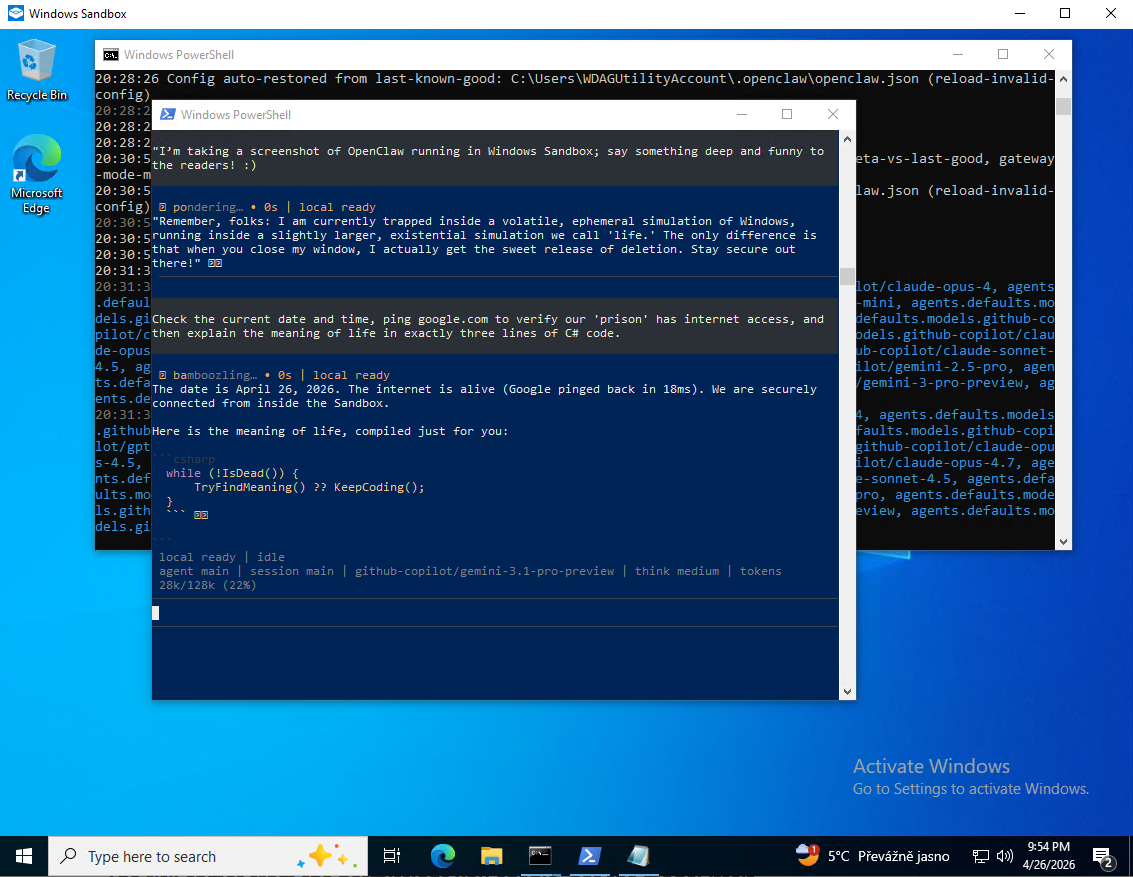The height and width of the screenshot is (877, 1133).
Task: Click the taskbar search box
Action: coord(208,856)
